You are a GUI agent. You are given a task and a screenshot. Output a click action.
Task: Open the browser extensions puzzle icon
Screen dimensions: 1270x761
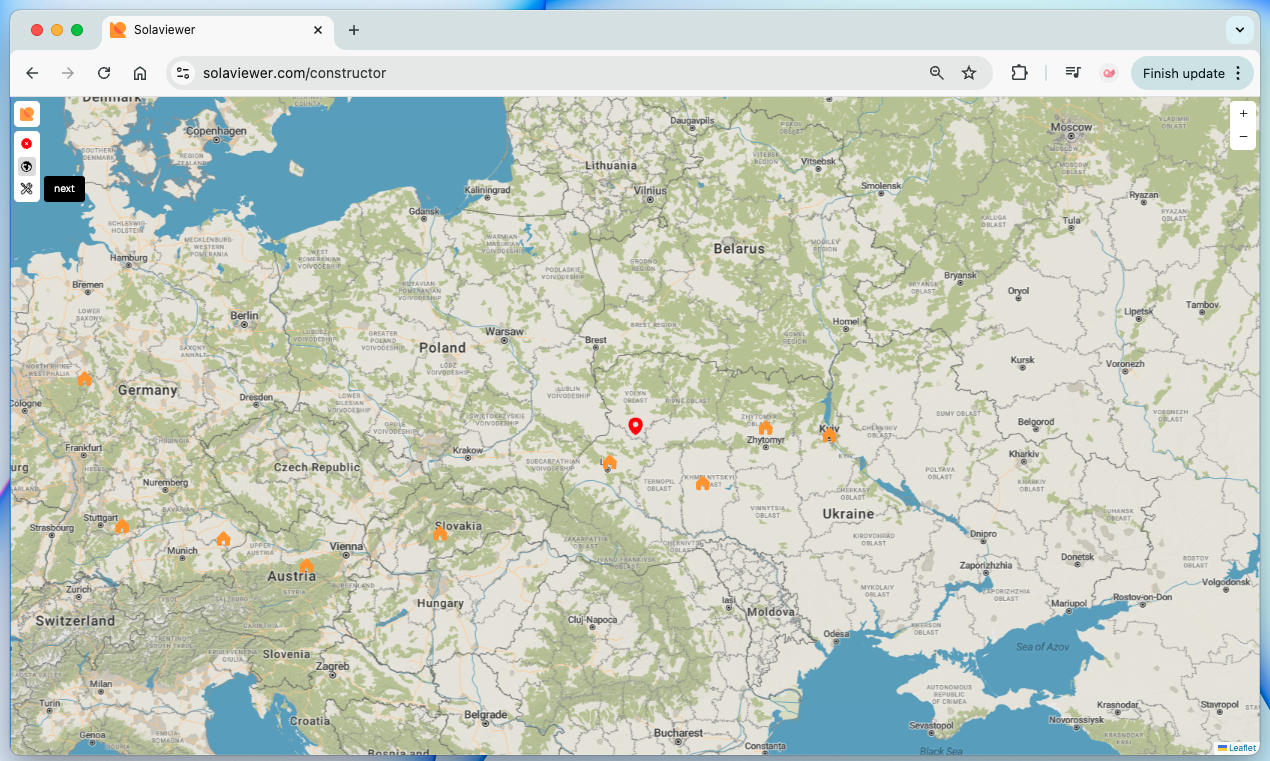click(1019, 73)
